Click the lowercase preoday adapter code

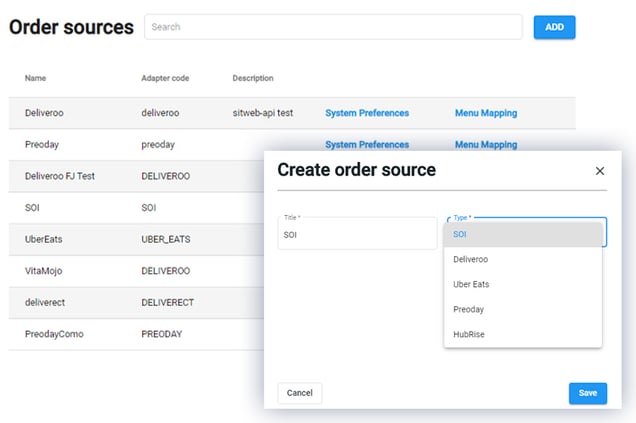click(x=158, y=145)
